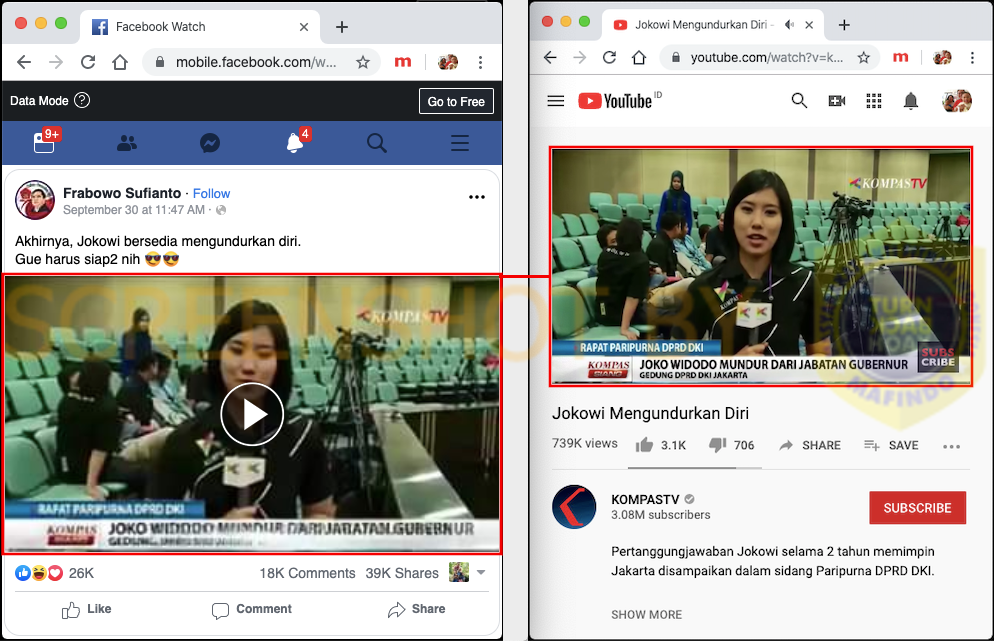Click the red SUBSCRIBE button

pyautogui.click(x=917, y=508)
